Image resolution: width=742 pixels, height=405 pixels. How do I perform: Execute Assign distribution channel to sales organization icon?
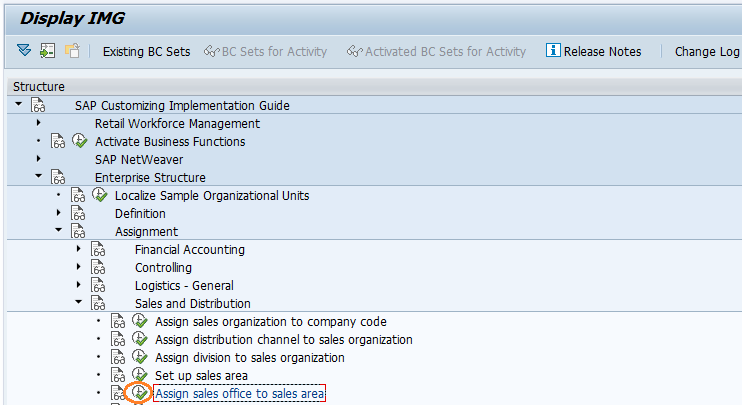pyautogui.click(x=141, y=340)
